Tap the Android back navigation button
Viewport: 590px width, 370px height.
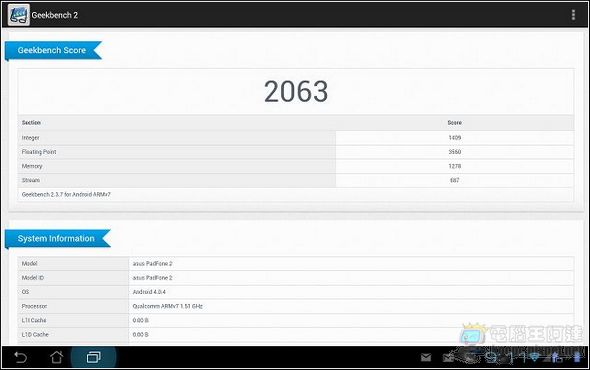(x=20, y=357)
